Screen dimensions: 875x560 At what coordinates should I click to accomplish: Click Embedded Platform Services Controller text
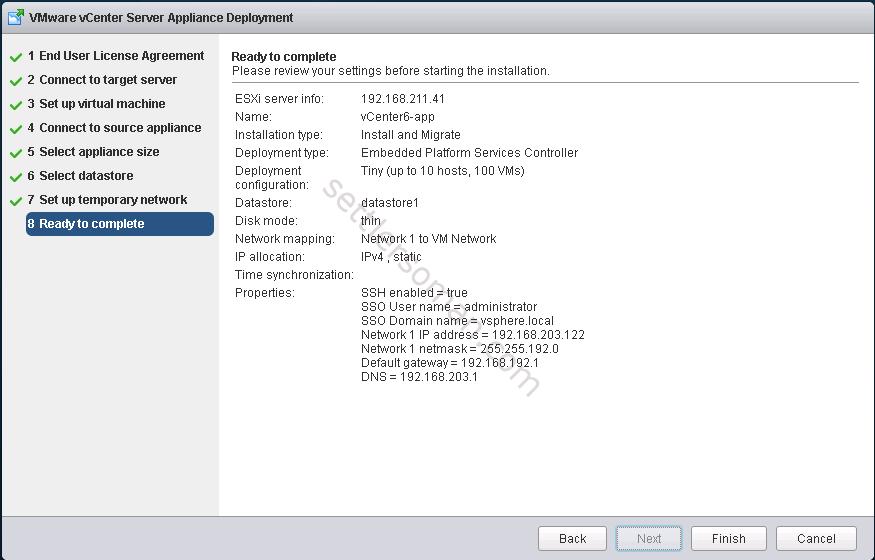tap(469, 152)
